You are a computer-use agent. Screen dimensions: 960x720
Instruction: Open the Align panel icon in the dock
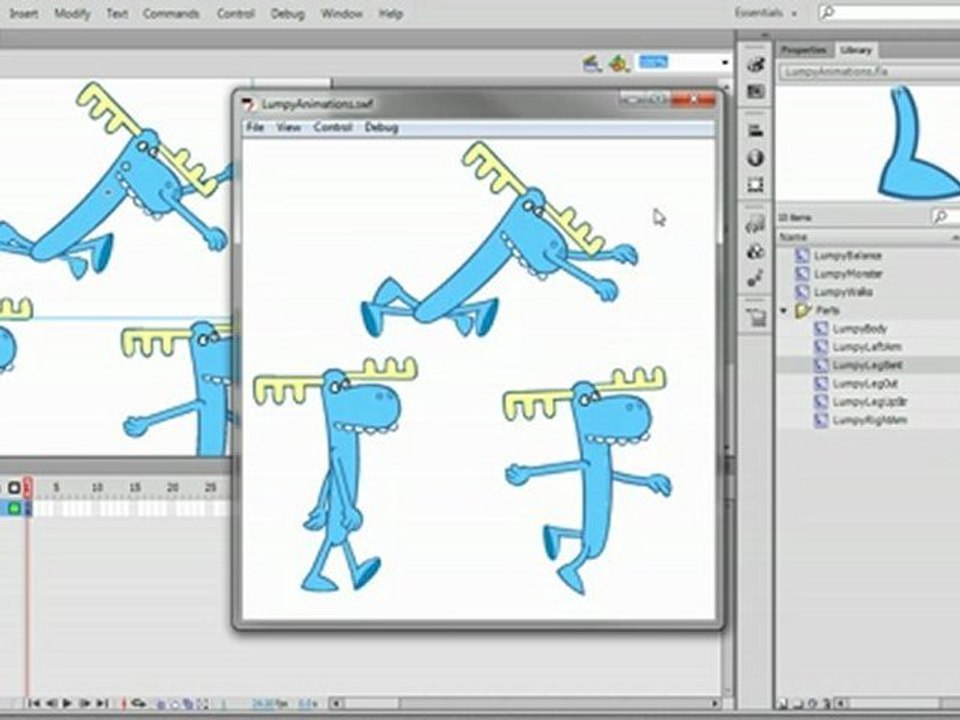tap(756, 130)
